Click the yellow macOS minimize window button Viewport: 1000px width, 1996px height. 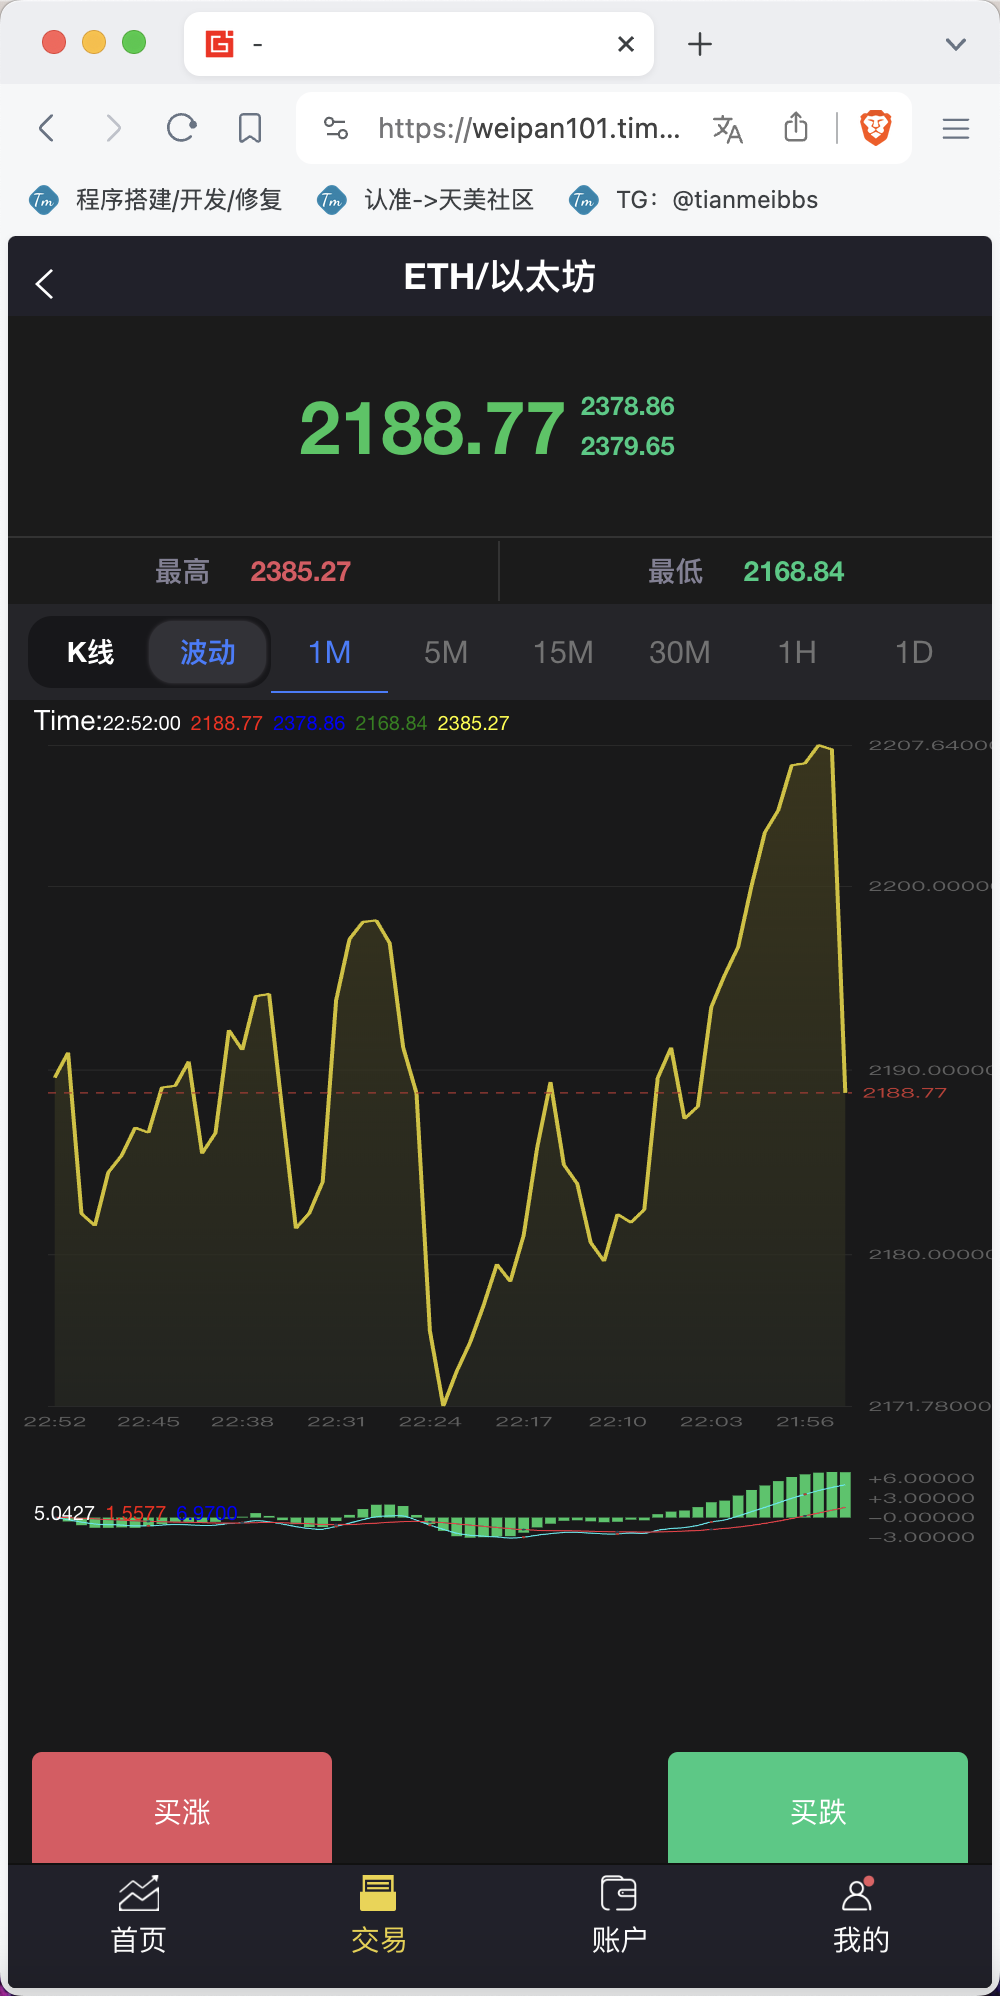(x=94, y=42)
